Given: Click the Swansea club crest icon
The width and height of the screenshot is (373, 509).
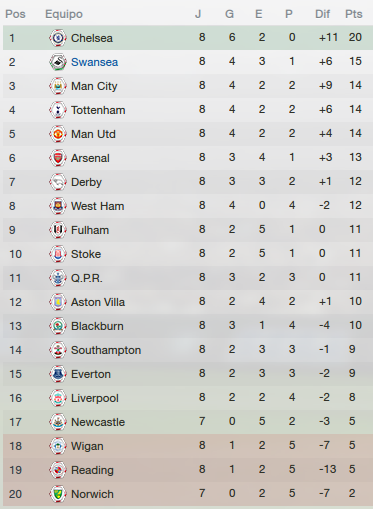Looking at the screenshot, I should point(58,62).
